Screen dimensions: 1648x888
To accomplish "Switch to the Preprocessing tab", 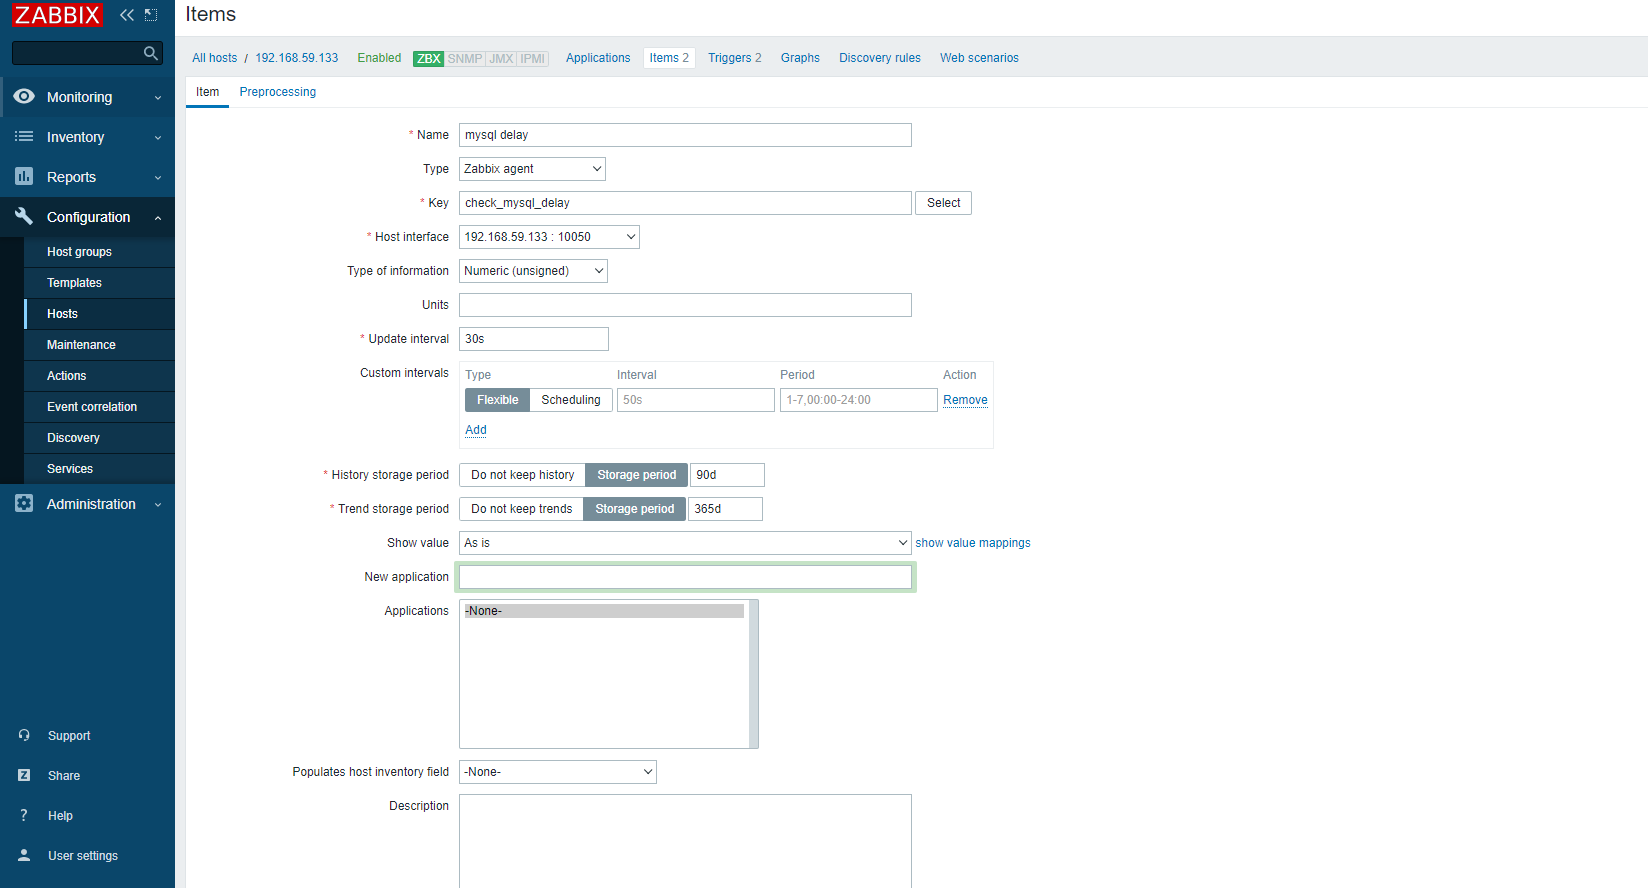I will point(278,92).
